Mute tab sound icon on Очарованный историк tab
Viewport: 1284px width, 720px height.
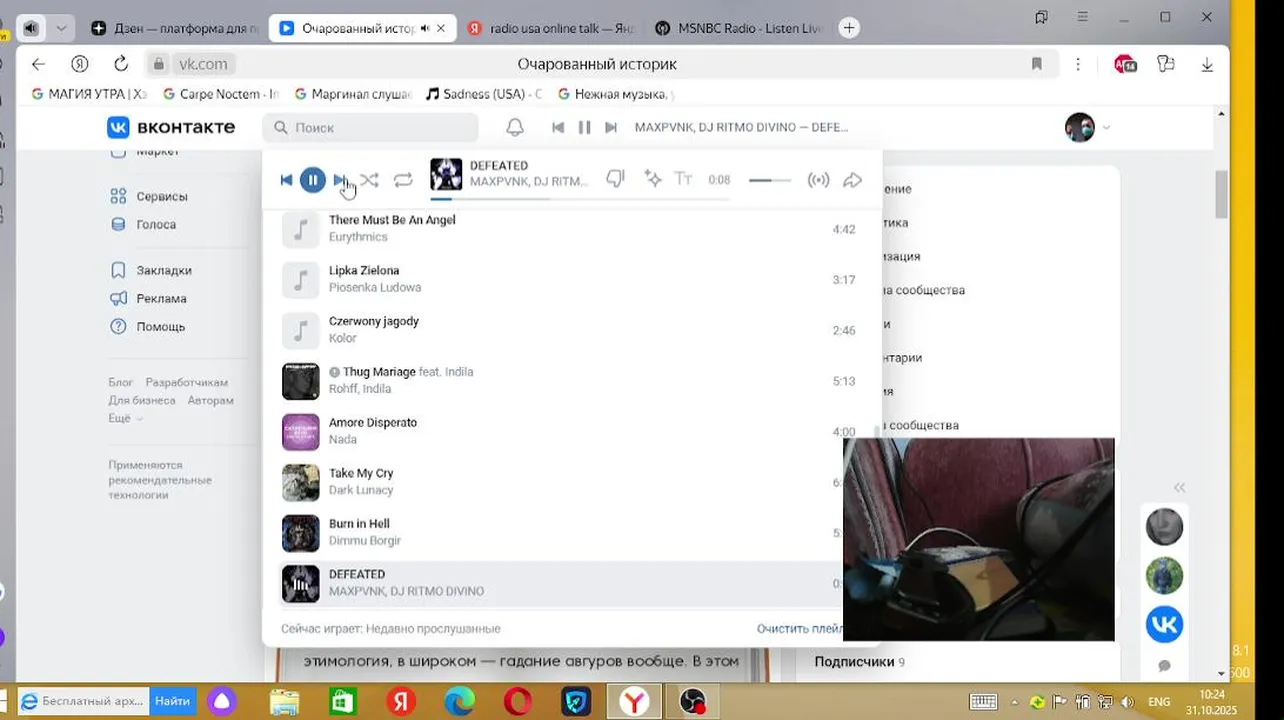tap(424, 28)
